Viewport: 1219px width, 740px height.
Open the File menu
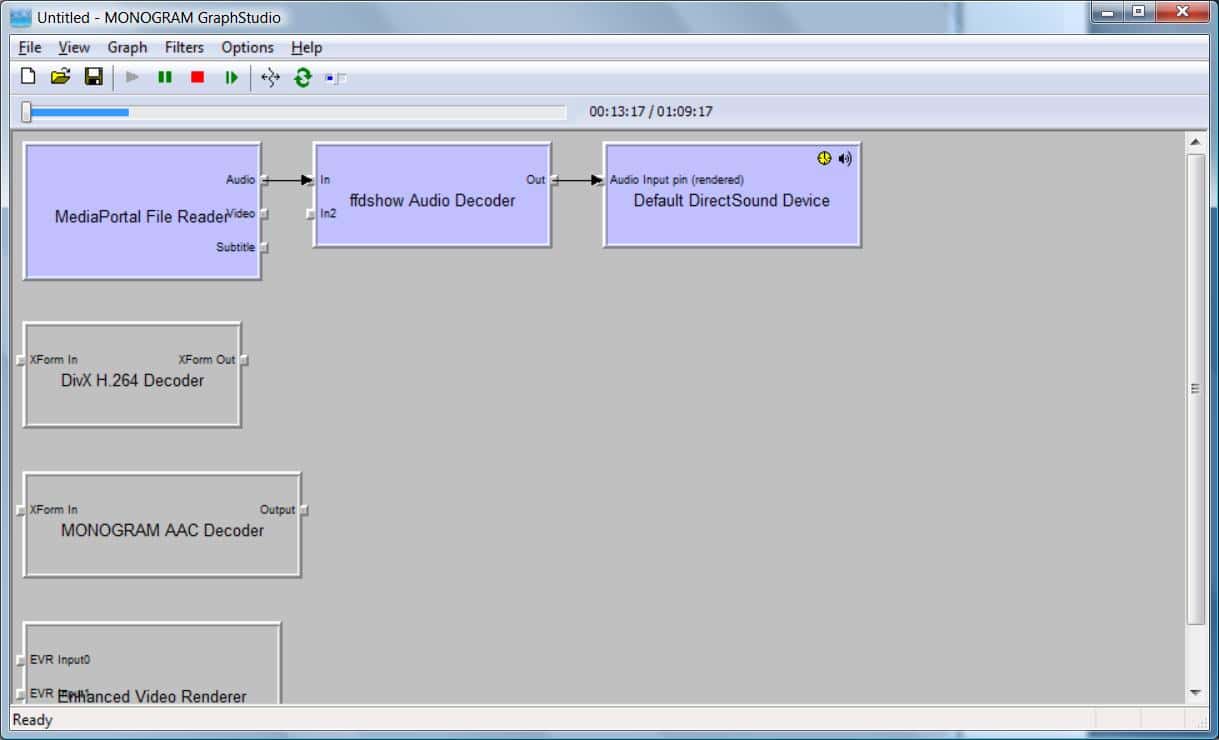click(30, 47)
